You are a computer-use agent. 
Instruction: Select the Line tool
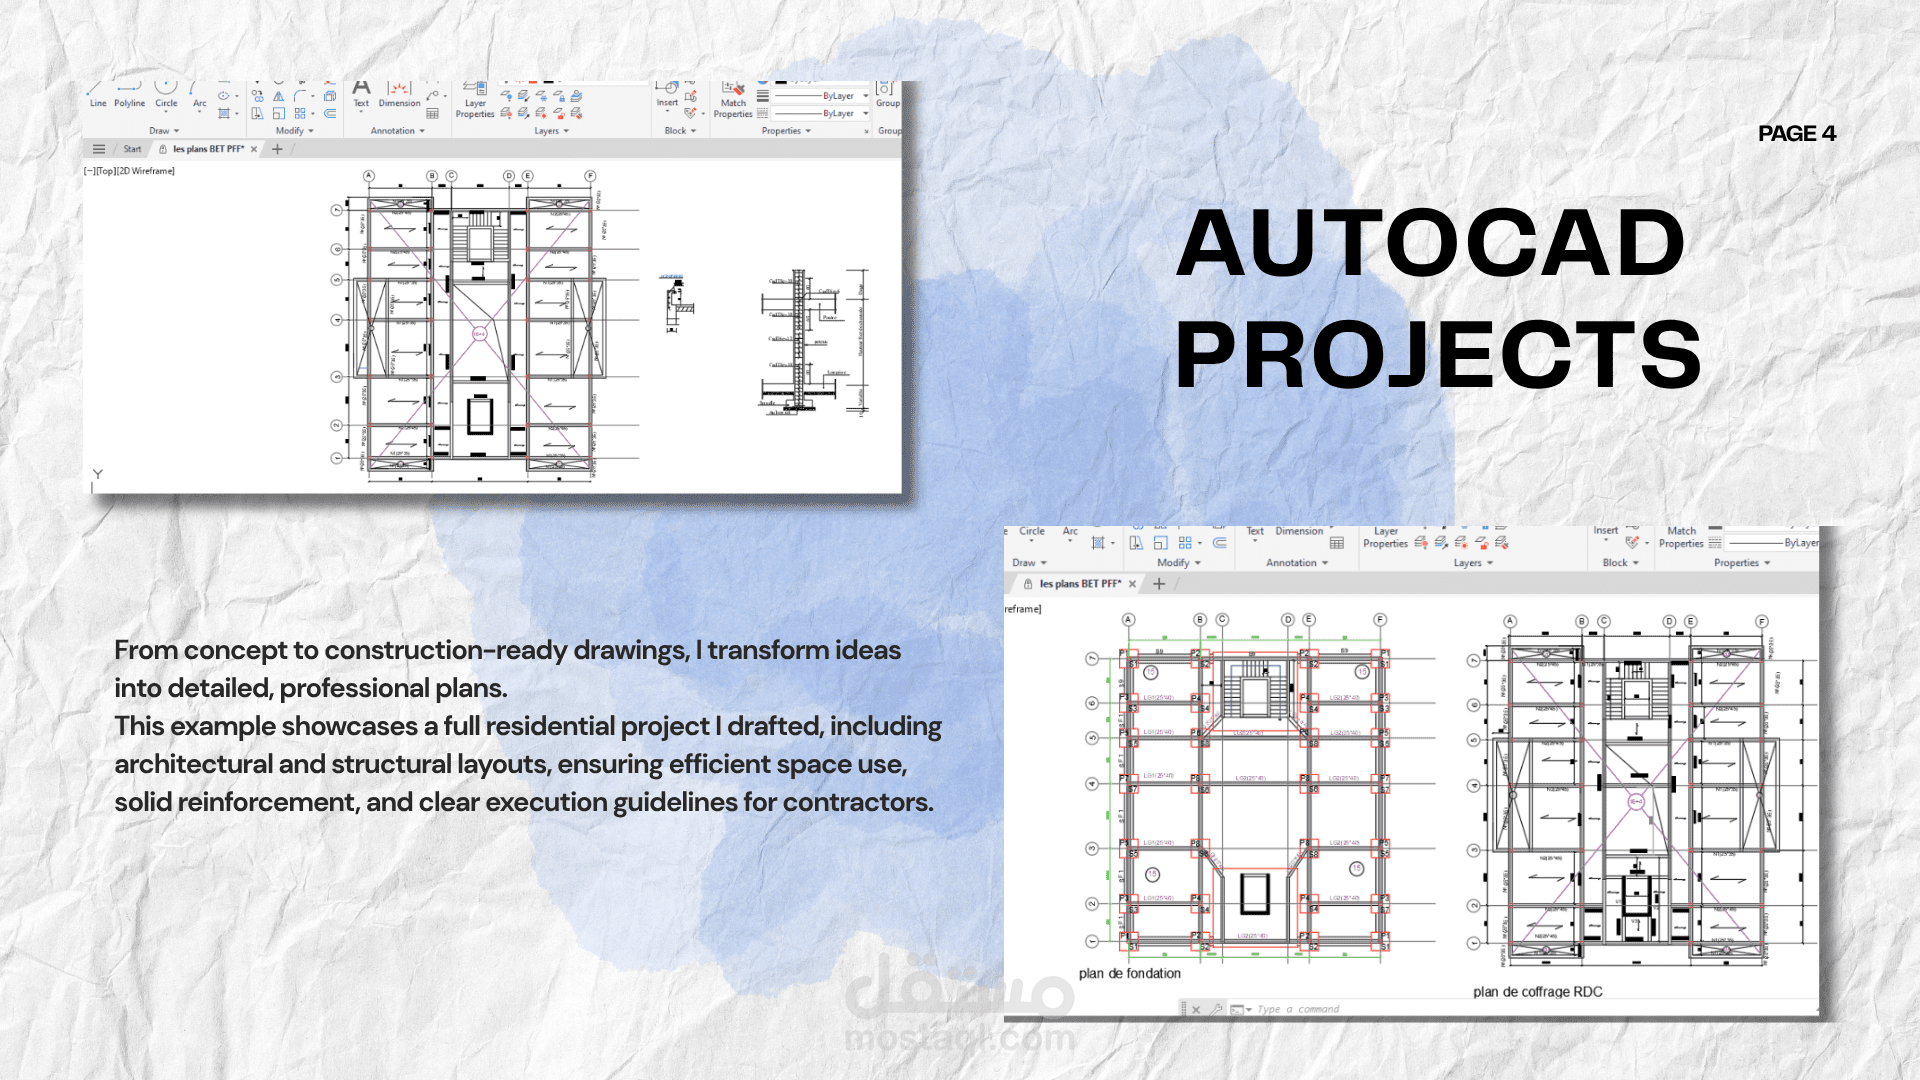tap(97, 98)
